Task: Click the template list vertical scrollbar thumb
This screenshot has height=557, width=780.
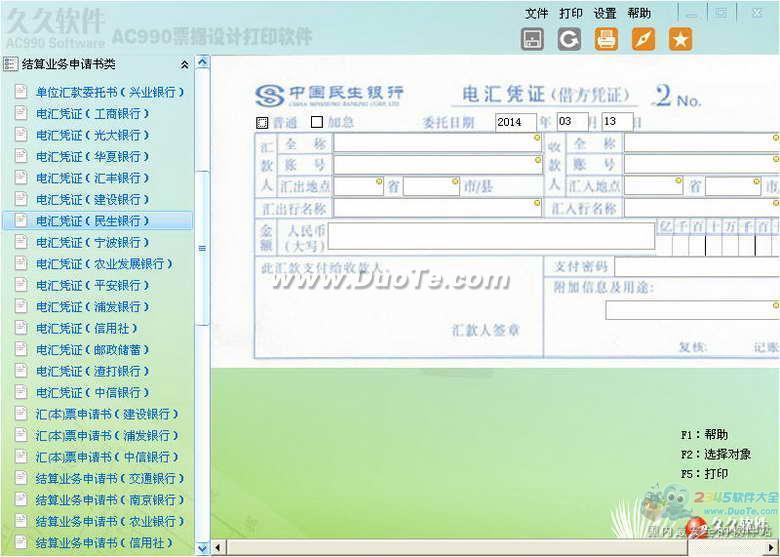Action: click(x=202, y=248)
